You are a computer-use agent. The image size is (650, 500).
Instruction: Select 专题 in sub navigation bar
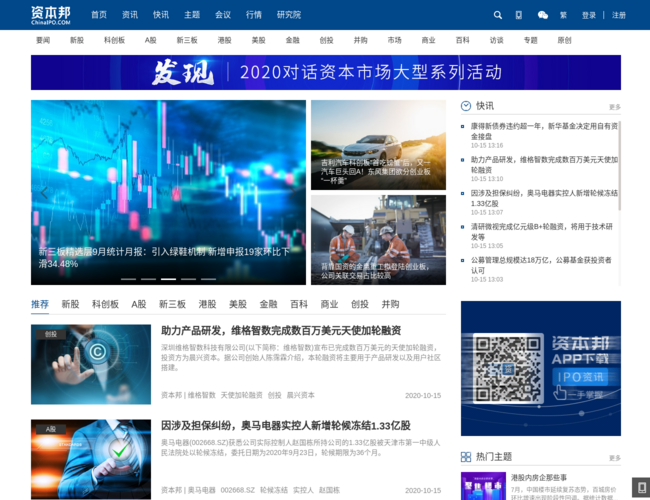pos(530,40)
